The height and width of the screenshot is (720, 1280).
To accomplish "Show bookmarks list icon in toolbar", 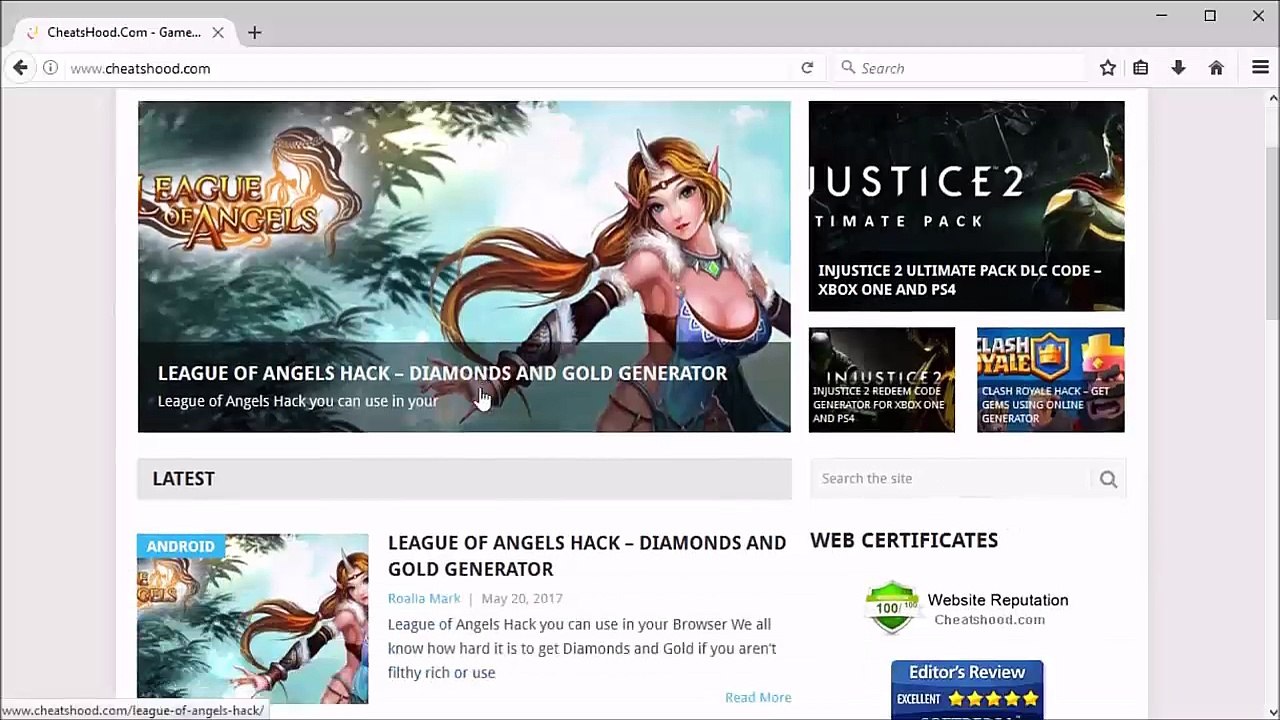I will point(1140,68).
